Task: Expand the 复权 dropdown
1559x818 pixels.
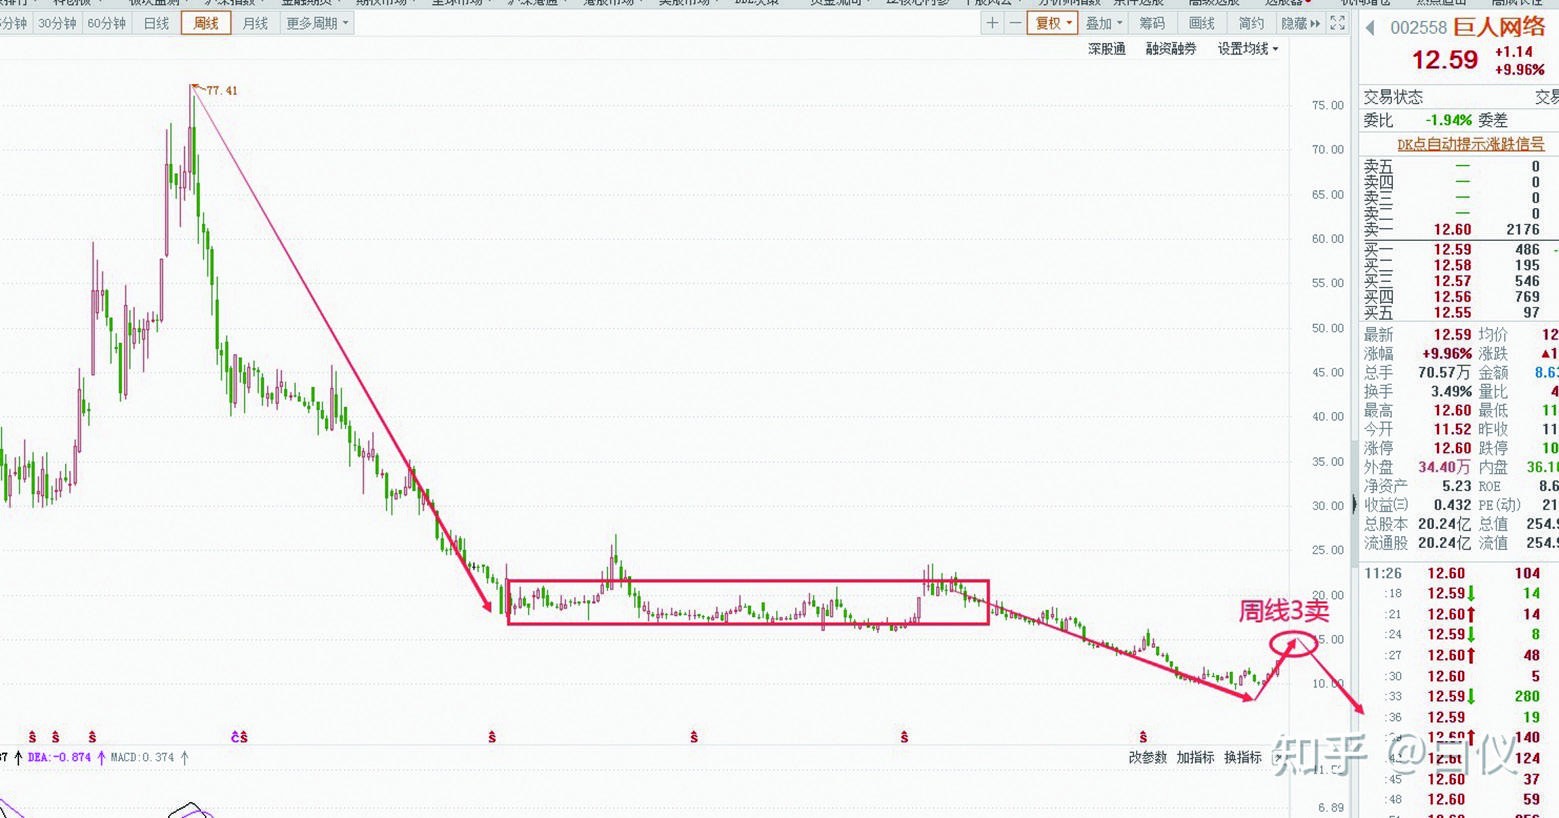Action: pyautogui.click(x=1053, y=23)
